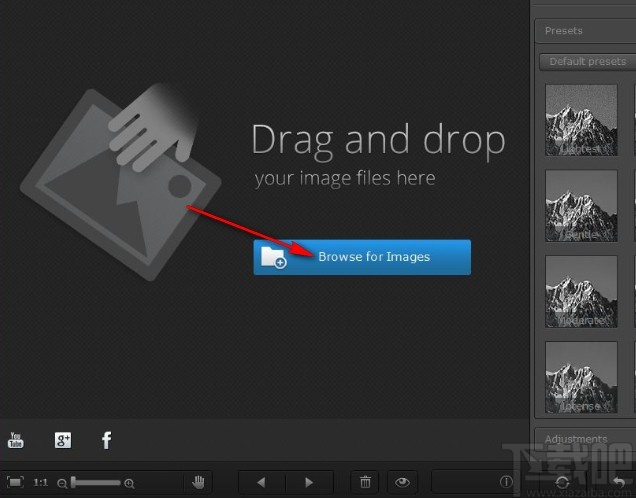Click the zoom out magnifier icon
The width and height of the screenshot is (636, 498).
point(62,483)
